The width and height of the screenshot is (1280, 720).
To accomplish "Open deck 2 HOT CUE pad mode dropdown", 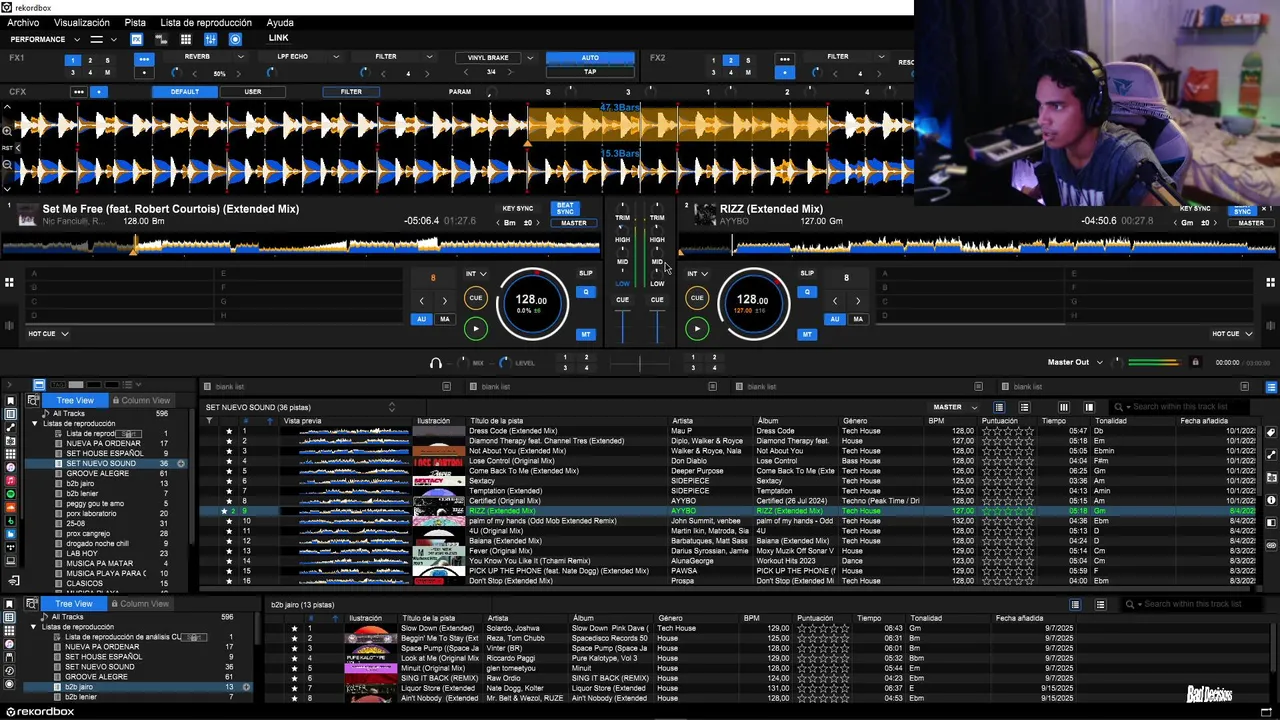I will (1232, 334).
